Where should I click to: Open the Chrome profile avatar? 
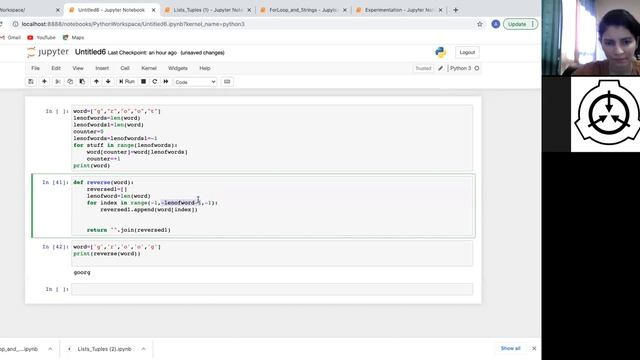496,24
